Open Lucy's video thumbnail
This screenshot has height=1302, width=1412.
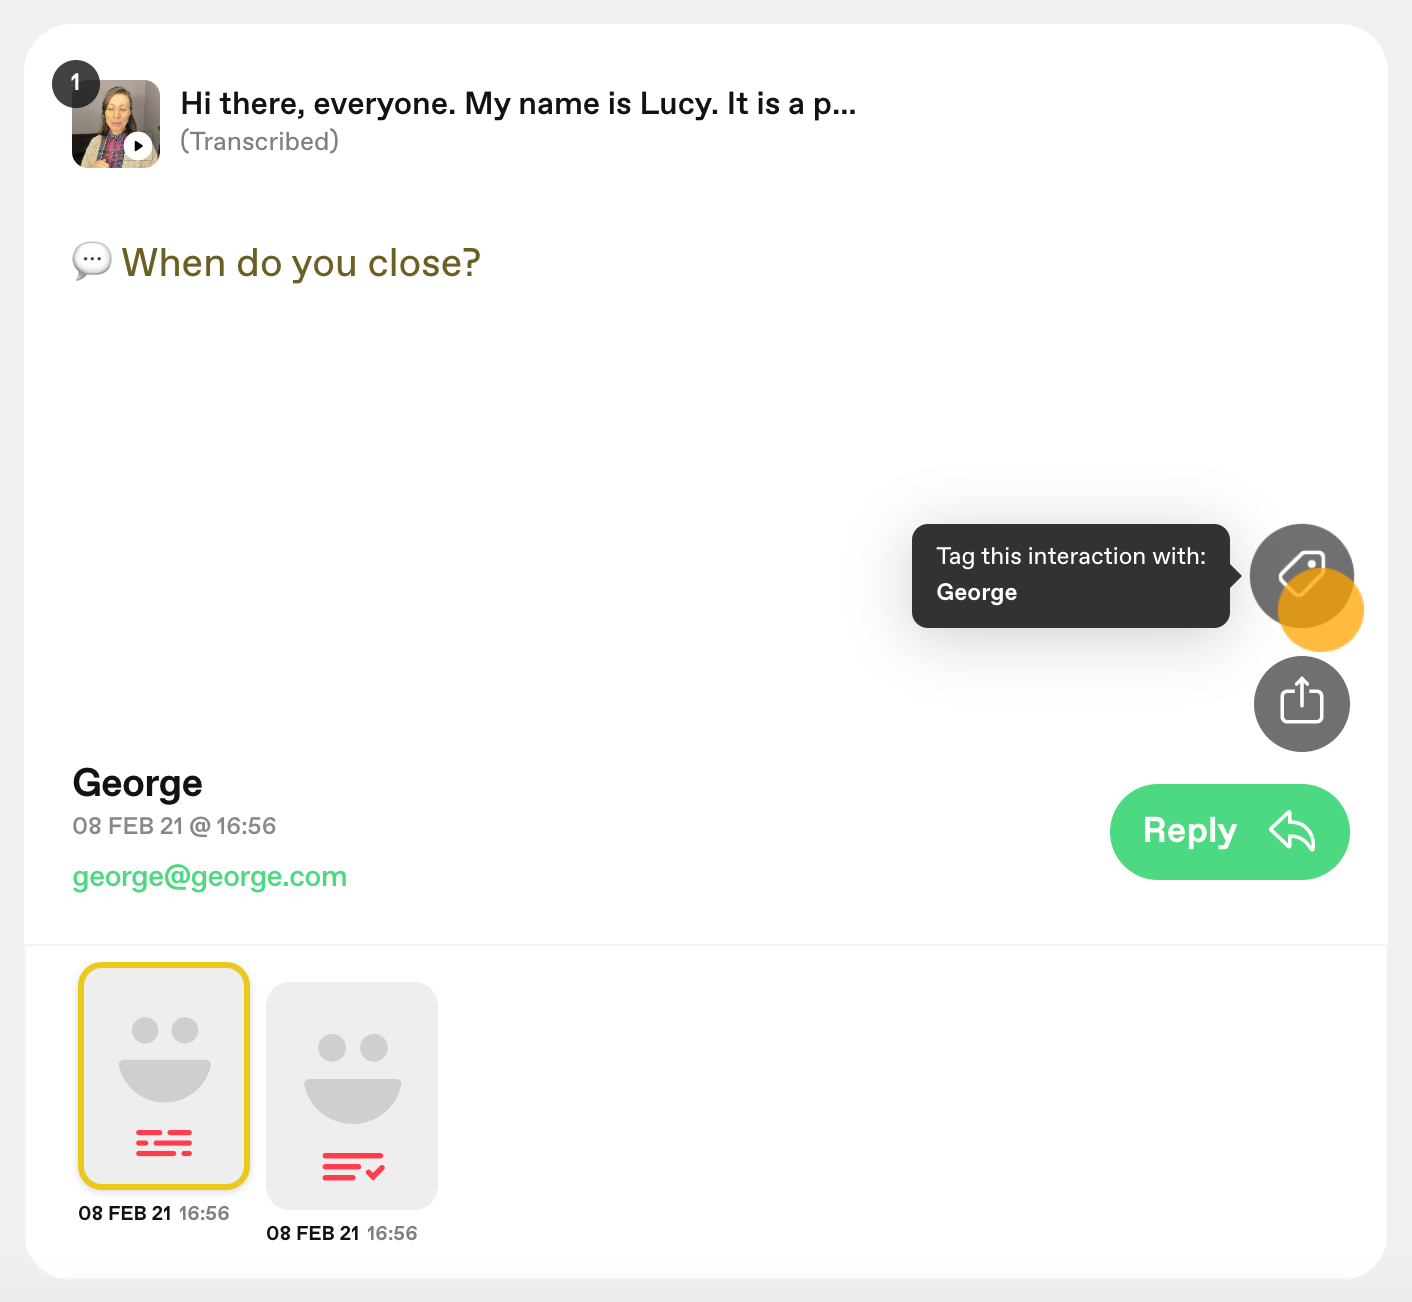116,124
